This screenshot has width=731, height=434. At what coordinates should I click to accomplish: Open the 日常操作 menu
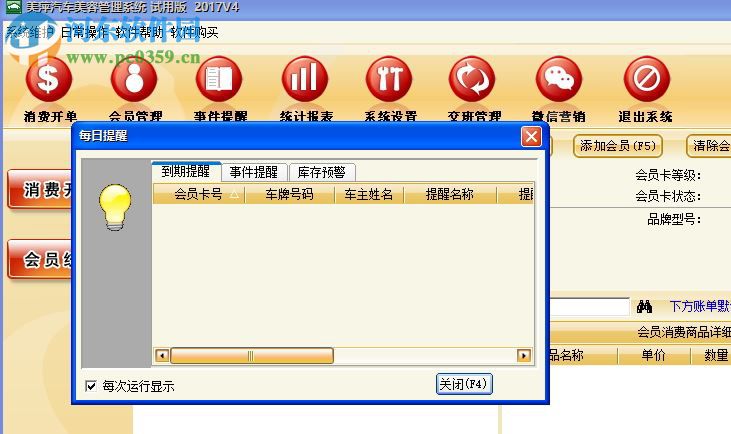(84, 32)
